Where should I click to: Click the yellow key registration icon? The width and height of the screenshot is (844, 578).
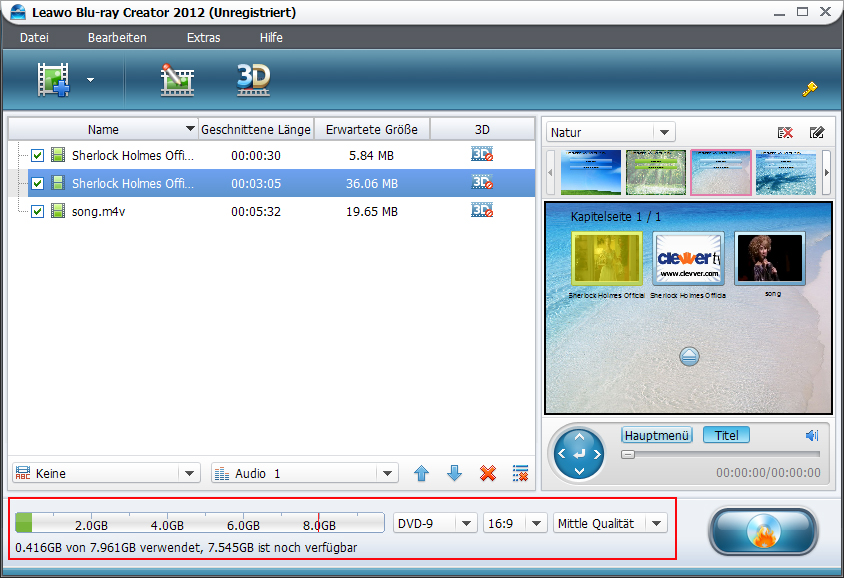[x=810, y=89]
